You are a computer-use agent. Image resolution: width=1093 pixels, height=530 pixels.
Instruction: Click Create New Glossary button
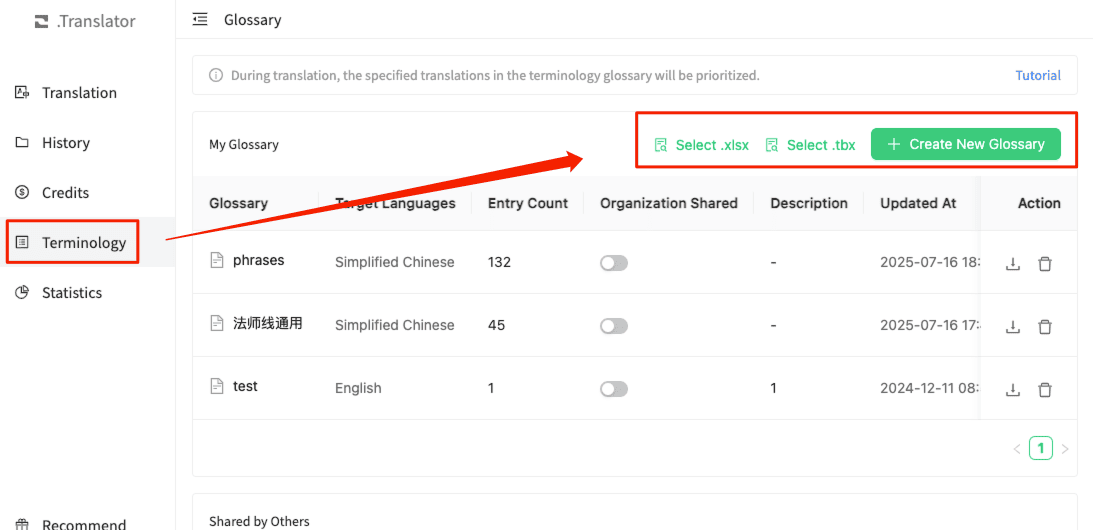965,144
